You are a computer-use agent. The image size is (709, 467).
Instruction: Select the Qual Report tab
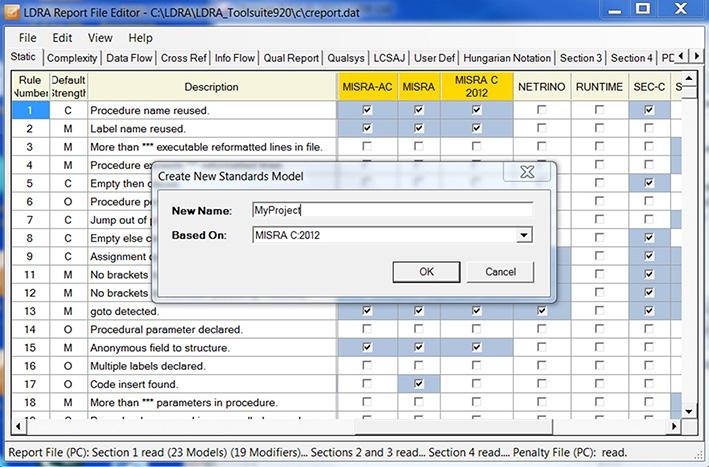(x=291, y=58)
